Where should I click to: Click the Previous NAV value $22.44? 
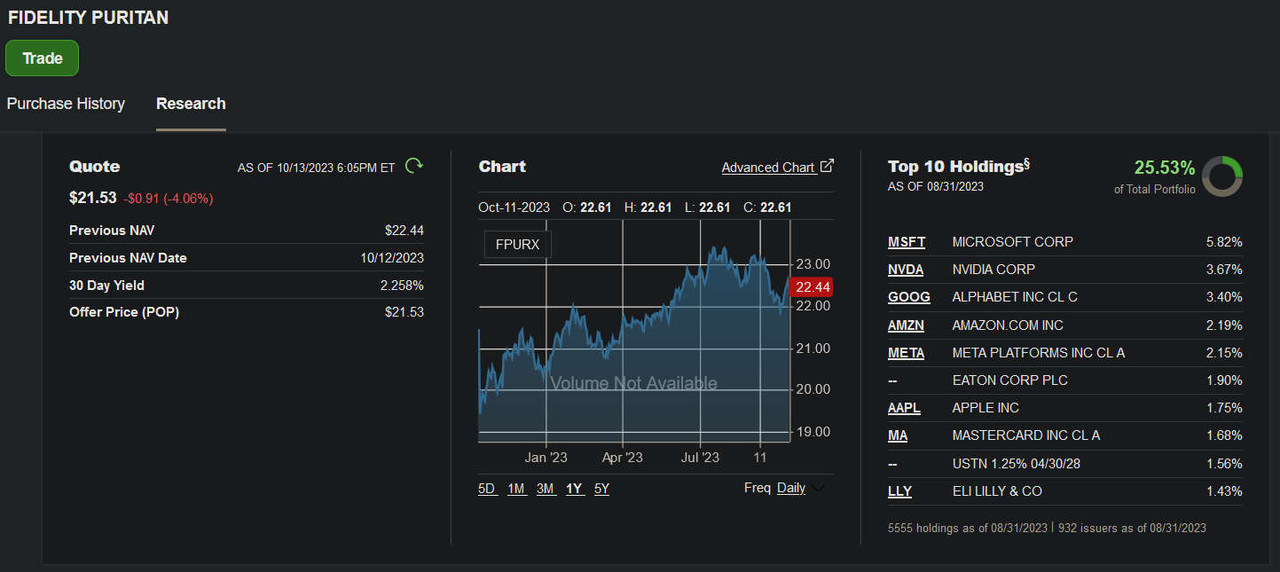(404, 230)
